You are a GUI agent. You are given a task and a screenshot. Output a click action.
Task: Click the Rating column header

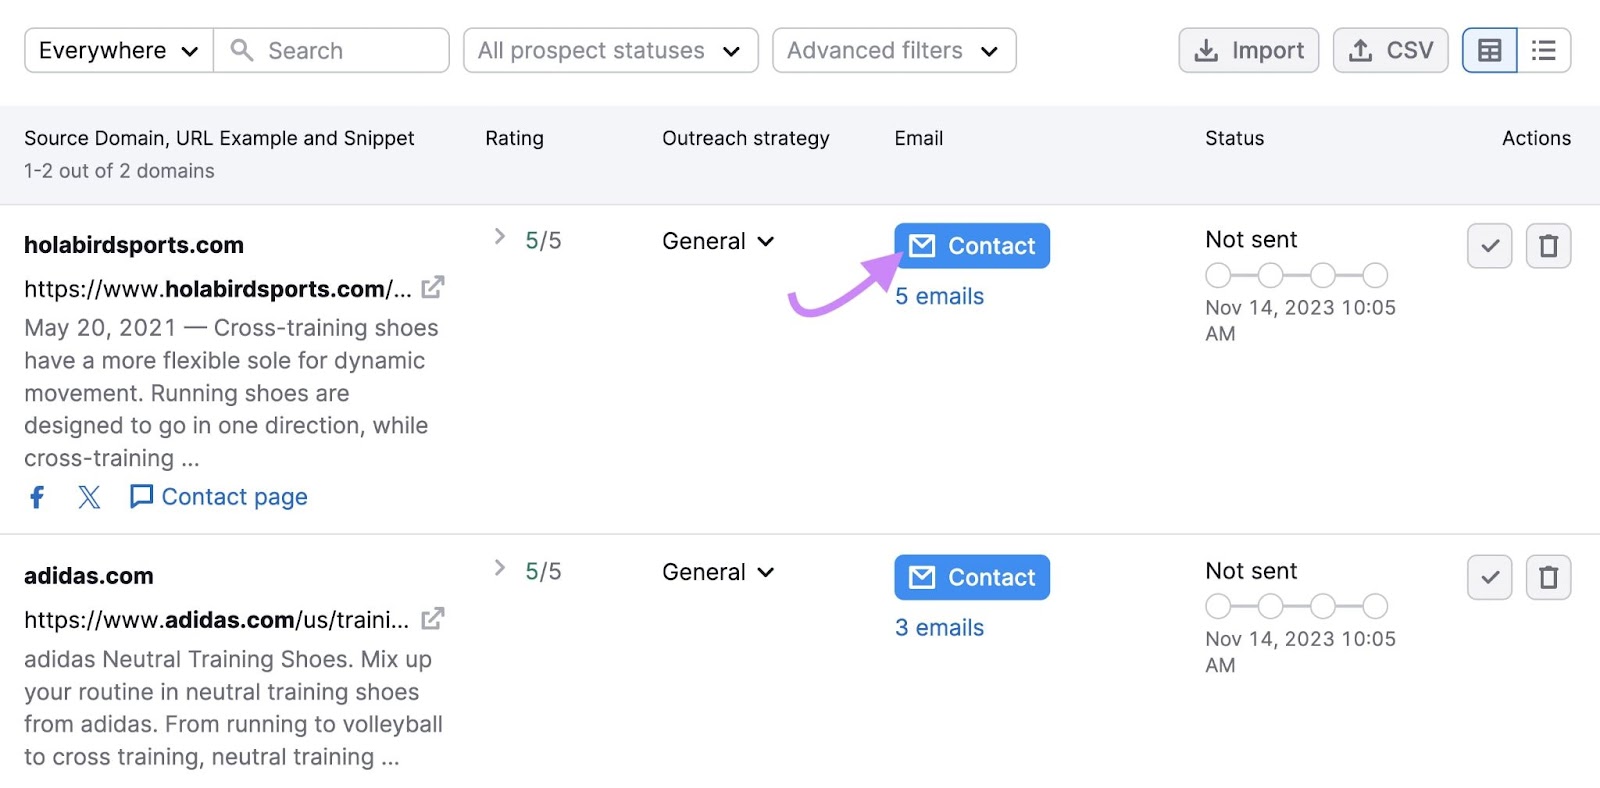tap(515, 138)
